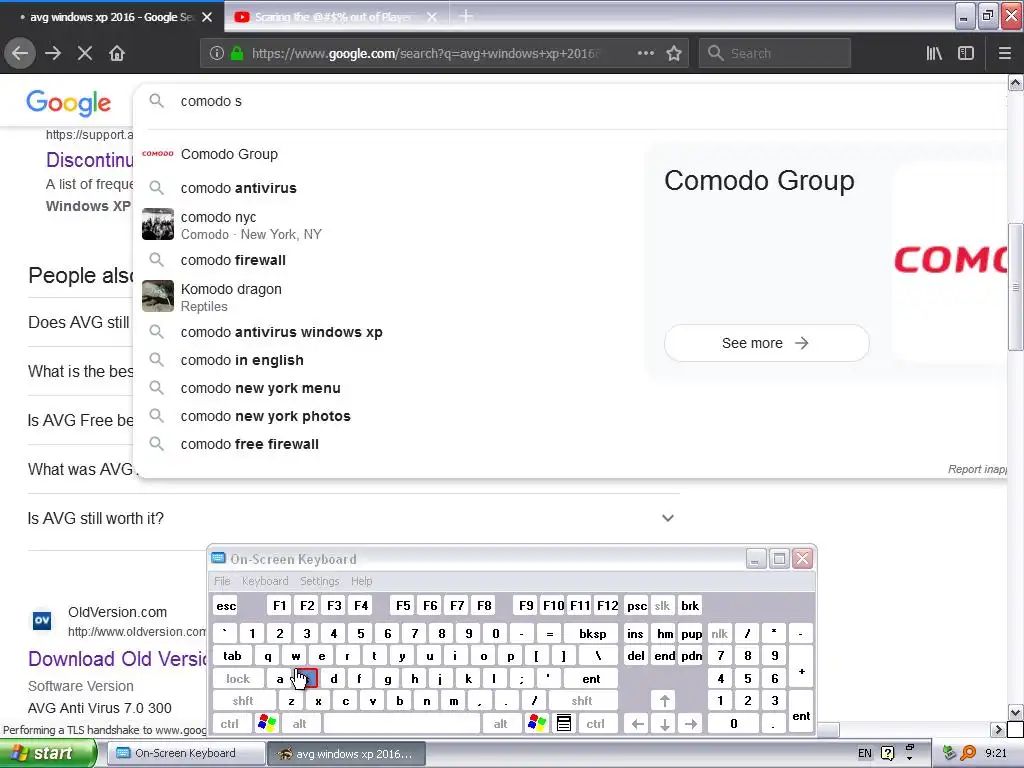Viewport: 1024px width, 768px height.
Task: Click the magnifier icon in the Google search box
Action: tap(156, 101)
